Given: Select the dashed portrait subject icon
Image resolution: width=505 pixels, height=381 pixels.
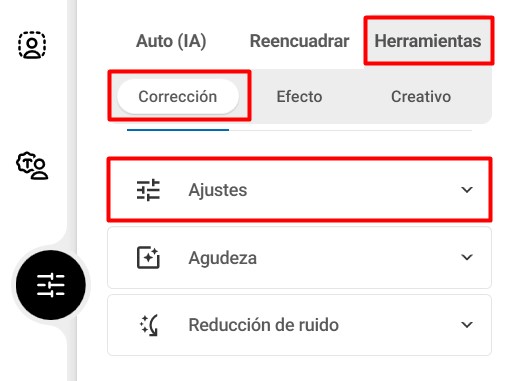Looking at the screenshot, I should click(32, 45).
